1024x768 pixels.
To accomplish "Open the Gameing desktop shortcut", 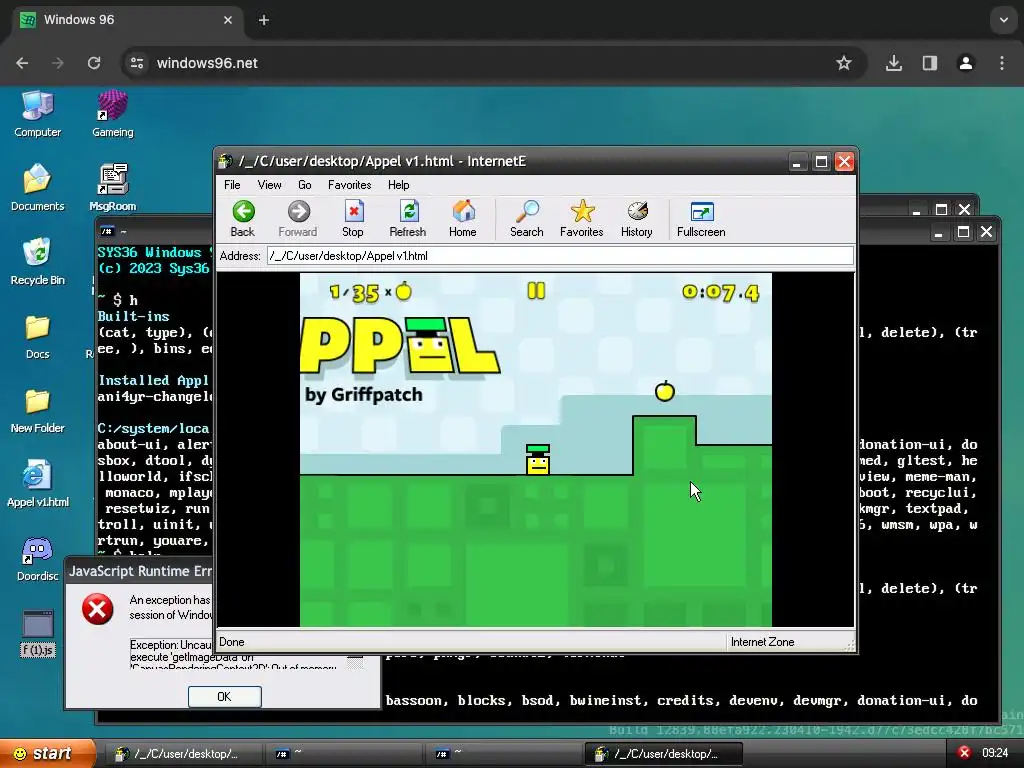I will pyautogui.click(x=112, y=115).
